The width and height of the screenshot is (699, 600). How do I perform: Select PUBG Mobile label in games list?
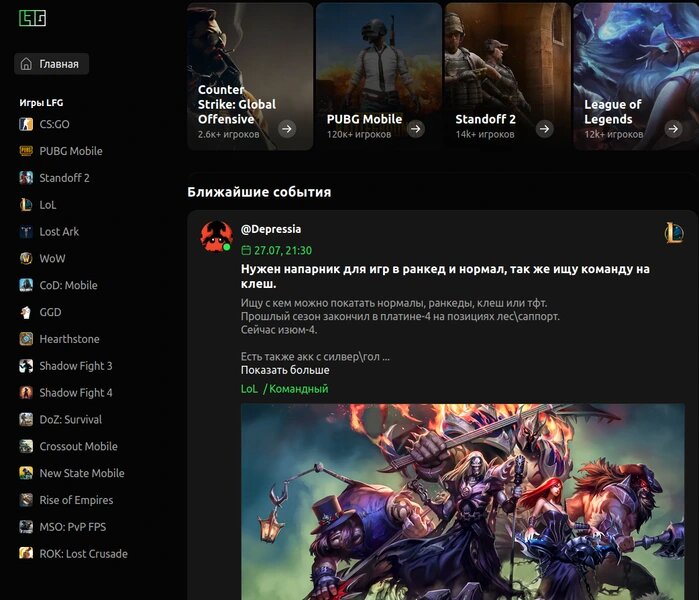pos(71,151)
